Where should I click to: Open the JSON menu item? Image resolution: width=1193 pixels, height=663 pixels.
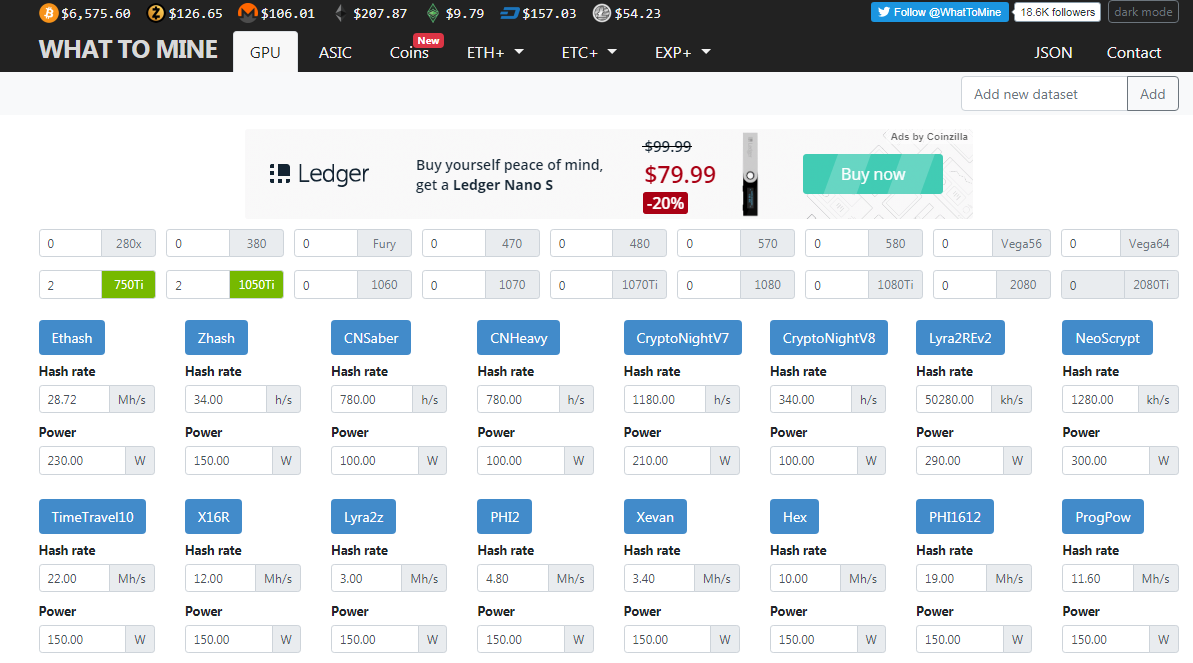point(1053,53)
